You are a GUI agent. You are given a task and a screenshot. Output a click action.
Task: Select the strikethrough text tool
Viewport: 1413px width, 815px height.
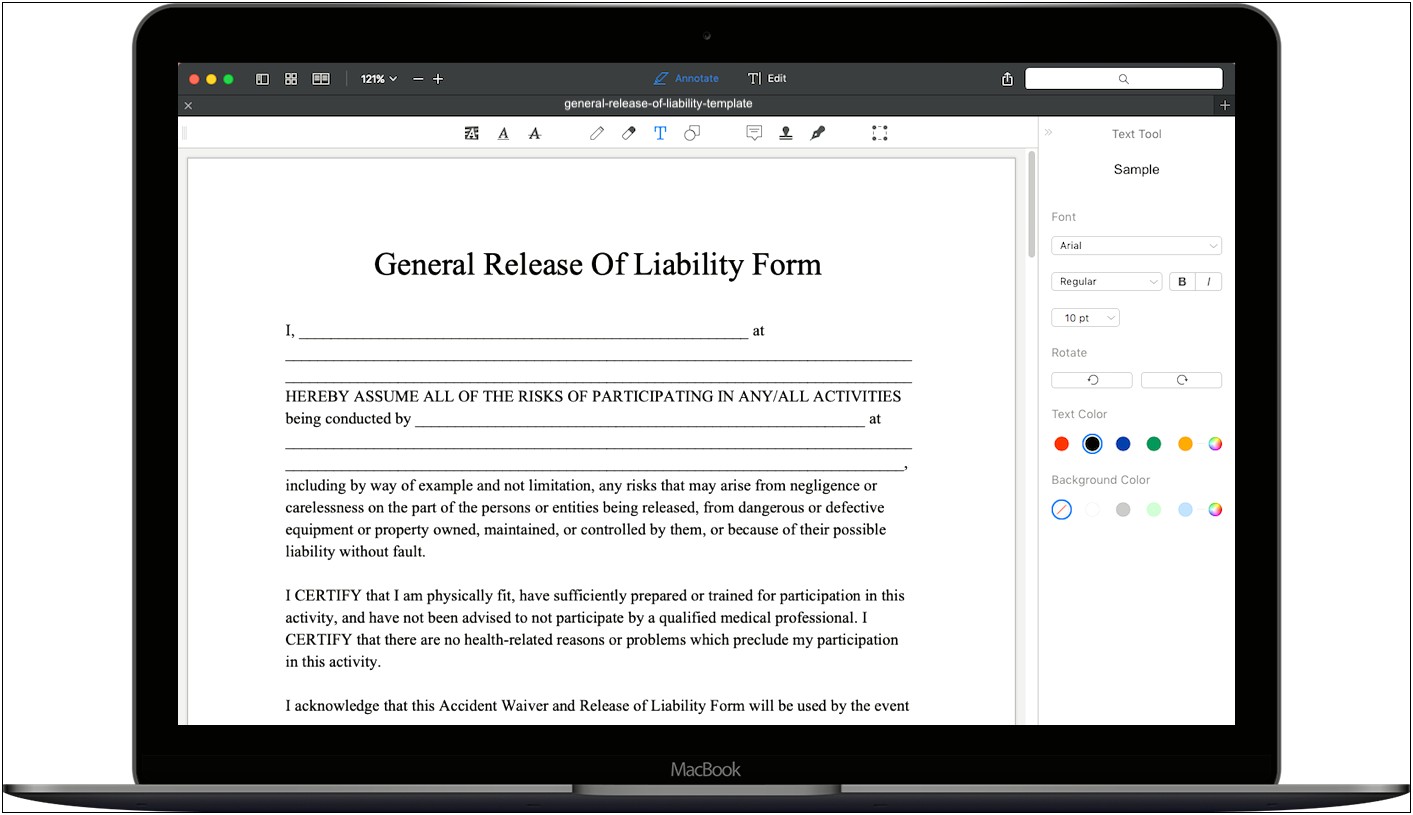click(x=534, y=133)
